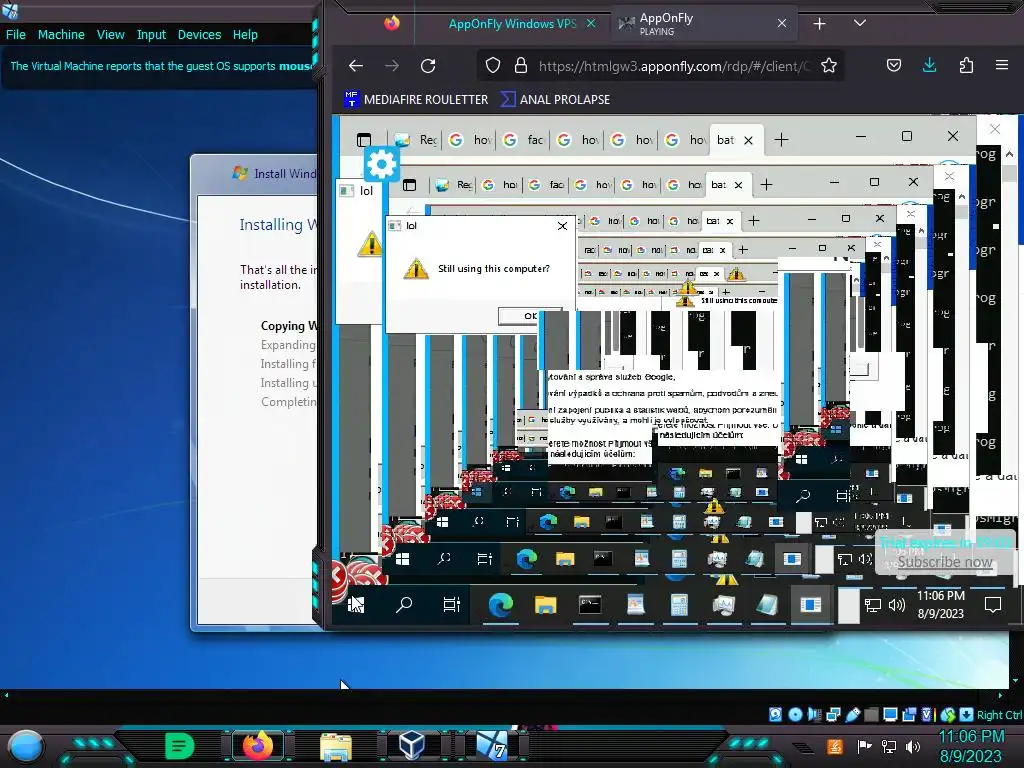Open the Firefox extensions panel
Image resolution: width=1024 pixels, height=768 pixels.
click(966, 66)
